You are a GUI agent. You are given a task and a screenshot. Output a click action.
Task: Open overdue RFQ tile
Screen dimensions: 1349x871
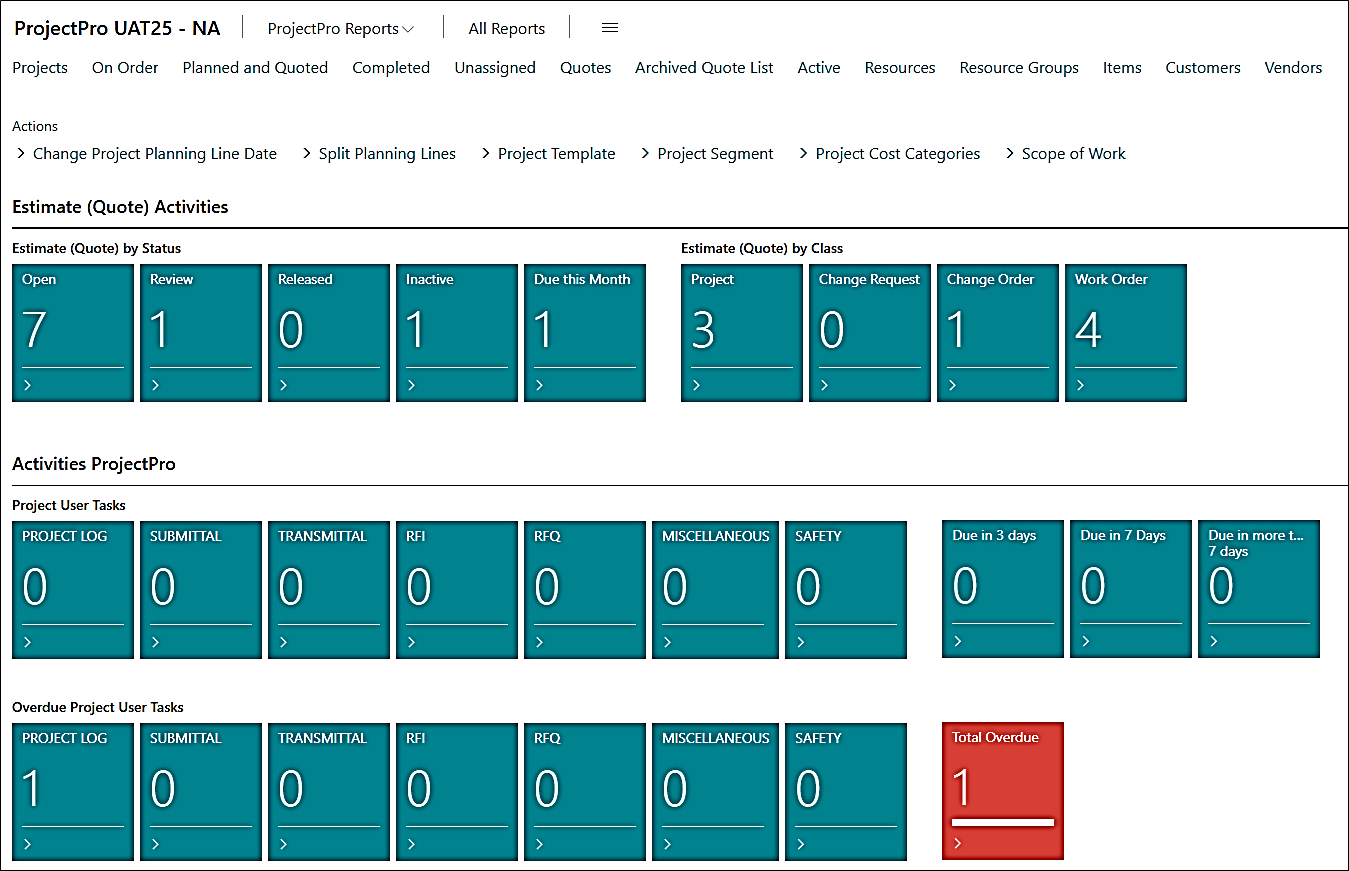tap(585, 792)
